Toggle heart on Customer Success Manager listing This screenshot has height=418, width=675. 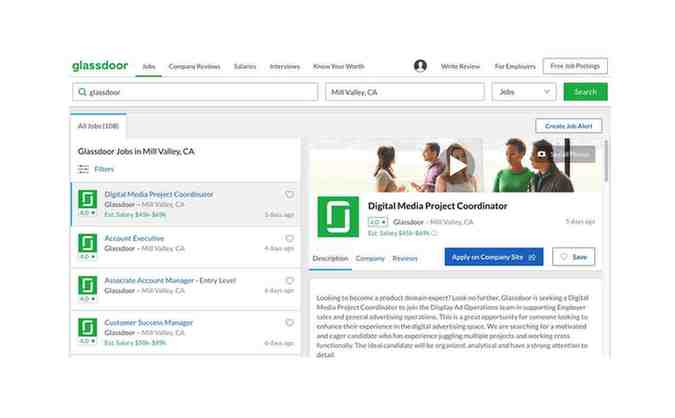(x=290, y=323)
